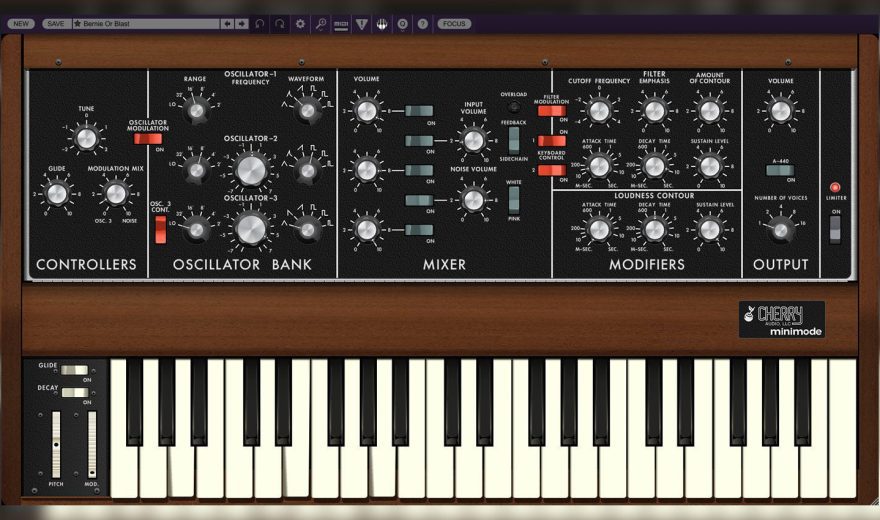Click the Oscillator-3 frequency knob
Image resolution: width=880 pixels, height=520 pixels.
(x=251, y=229)
